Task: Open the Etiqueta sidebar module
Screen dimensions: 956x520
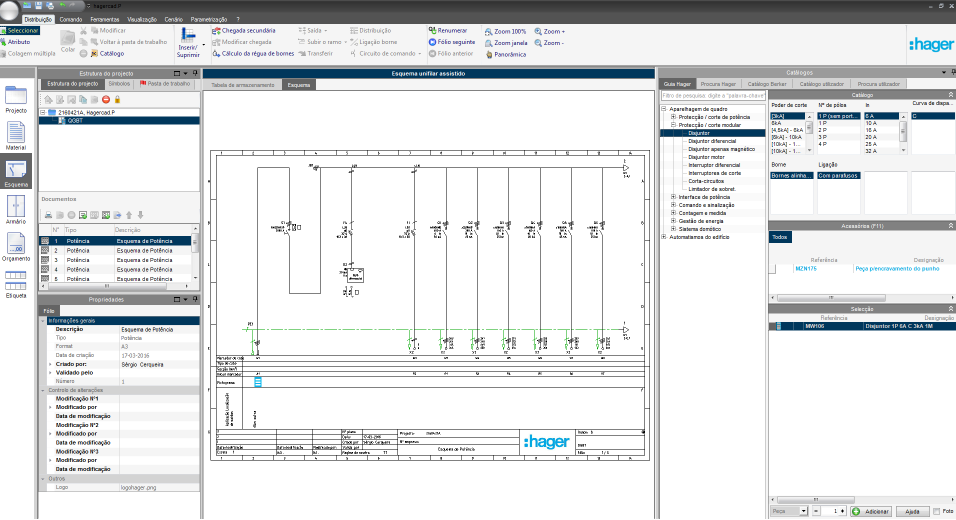Action: [16, 284]
